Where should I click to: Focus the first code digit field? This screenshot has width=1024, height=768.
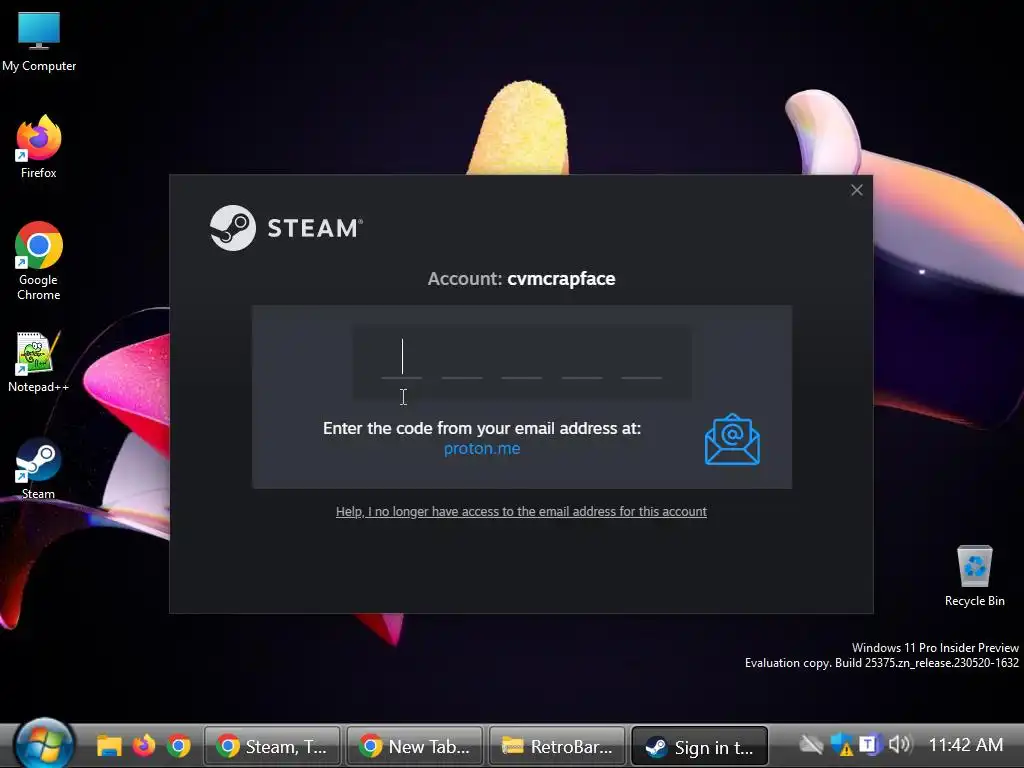click(x=402, y=359)
